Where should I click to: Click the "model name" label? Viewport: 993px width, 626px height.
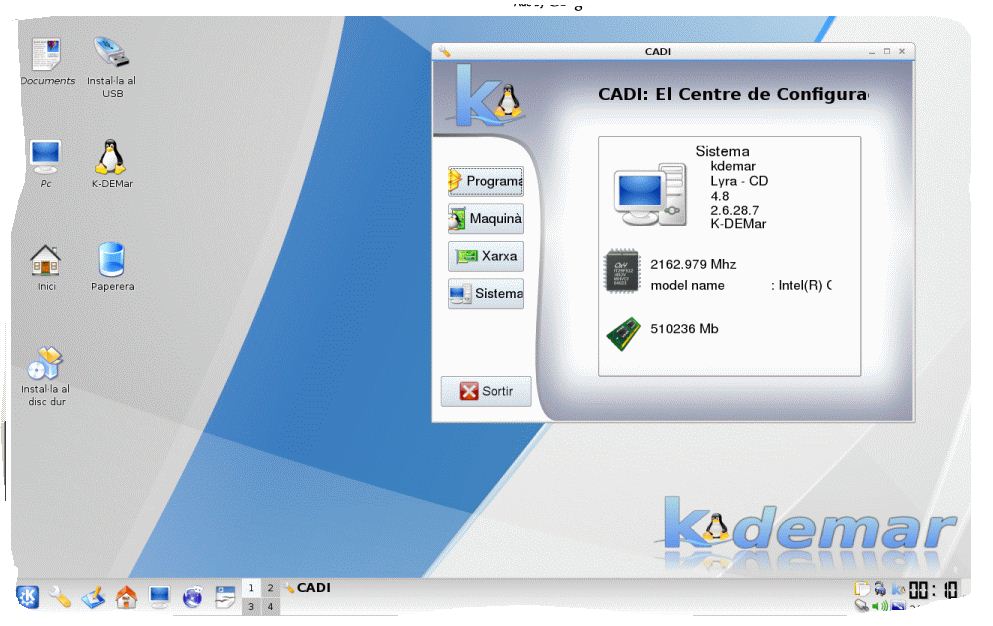[x=687, y=286]
